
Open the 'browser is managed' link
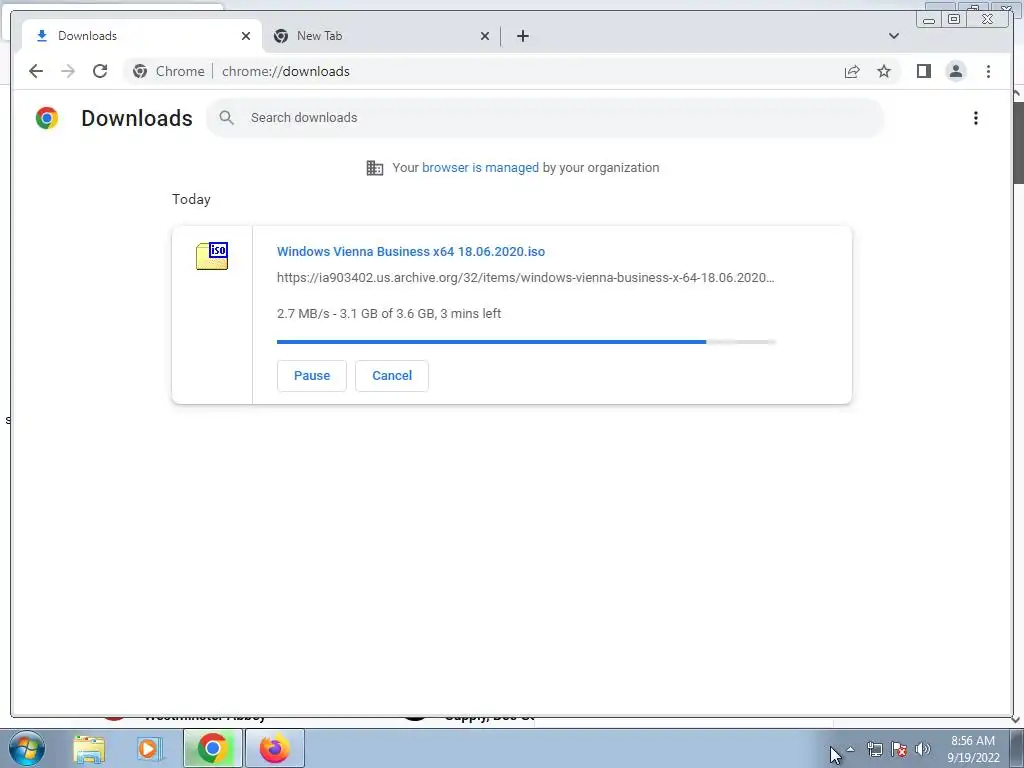(480, 168)
